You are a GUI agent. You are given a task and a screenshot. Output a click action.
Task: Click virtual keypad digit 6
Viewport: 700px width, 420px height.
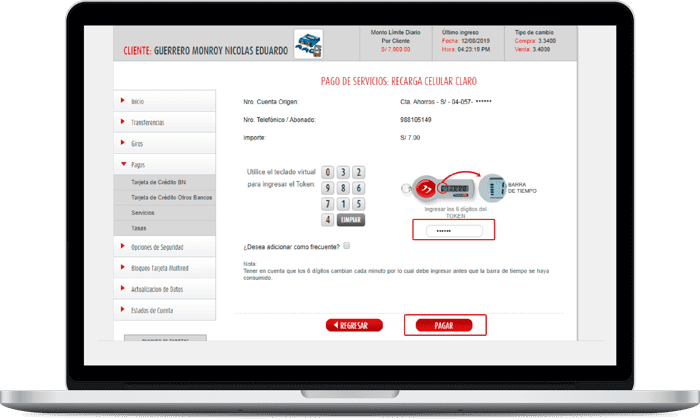[358, 188]
